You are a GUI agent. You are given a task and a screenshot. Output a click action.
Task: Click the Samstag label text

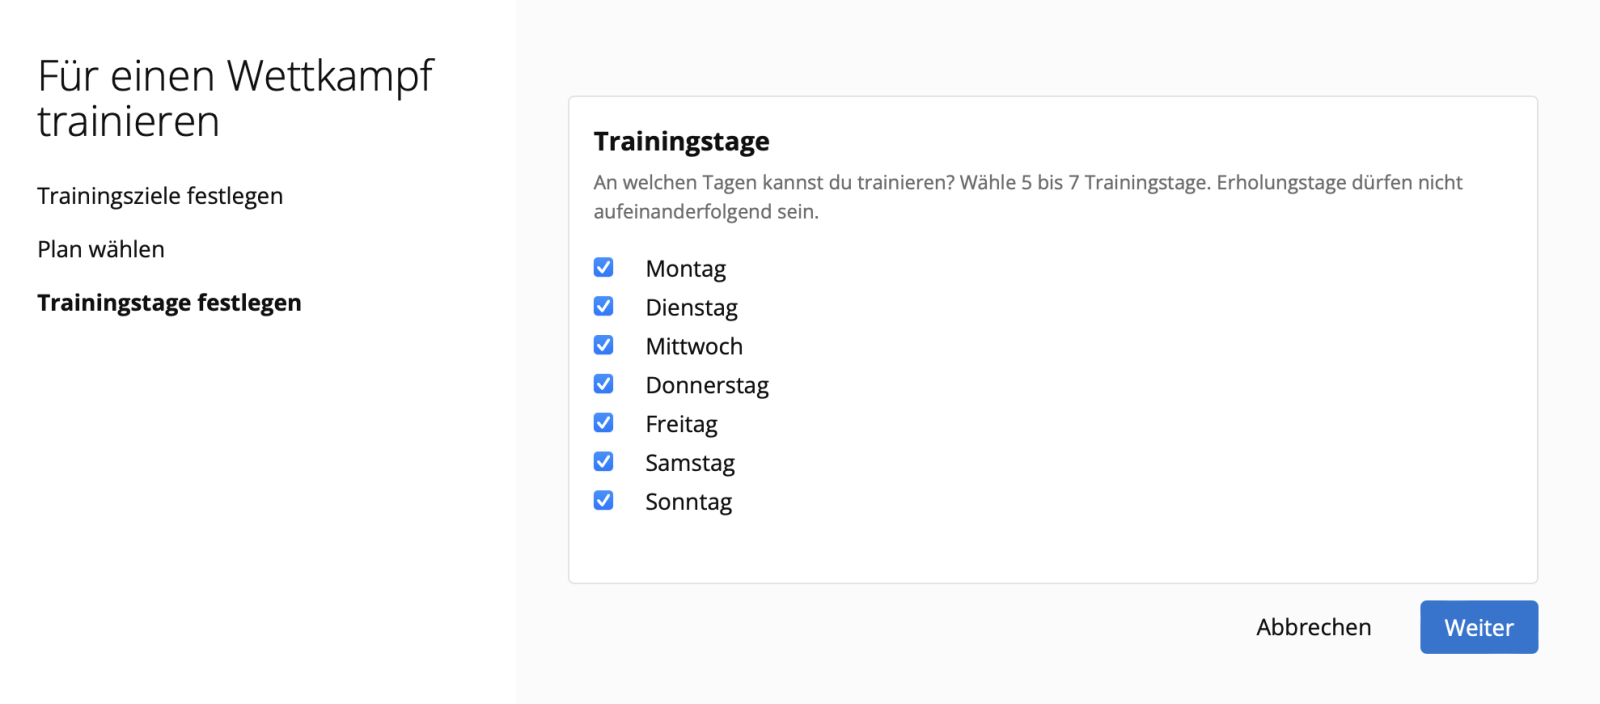tap(690, 464)
